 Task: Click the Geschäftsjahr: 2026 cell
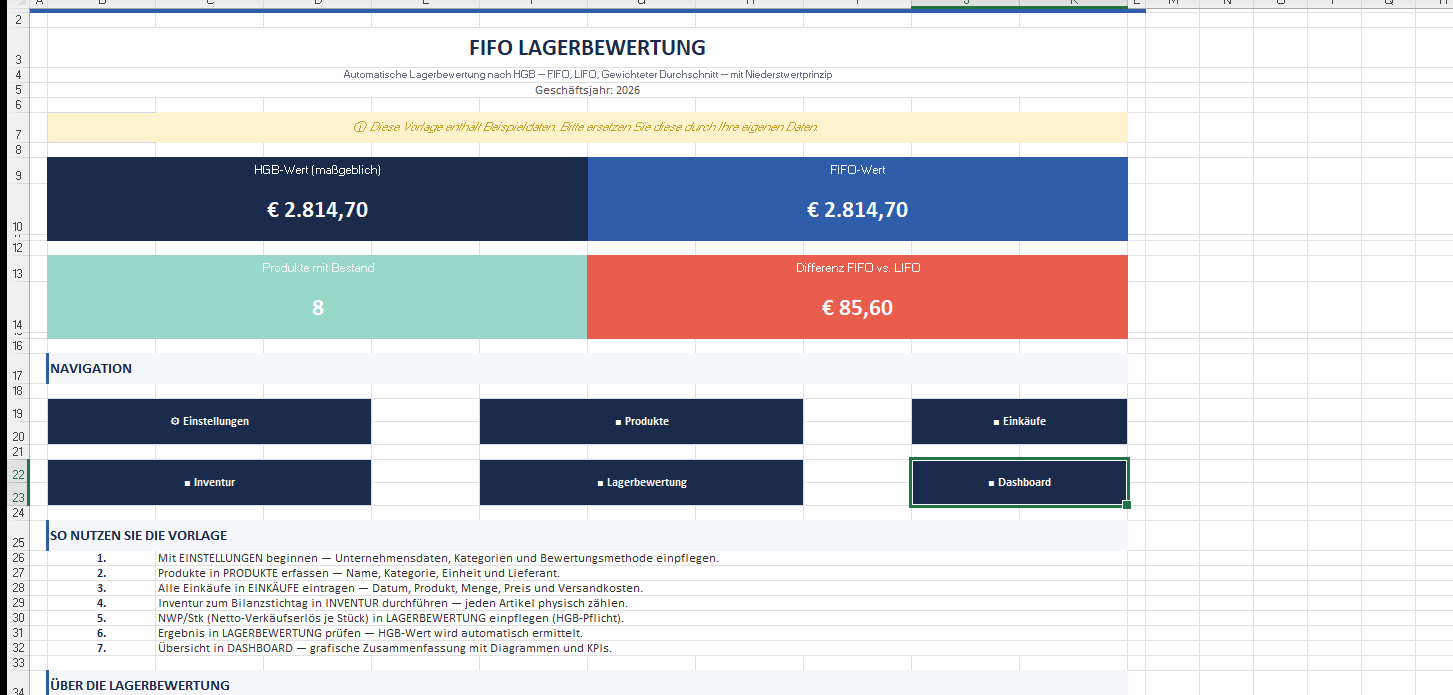(x=587, y=90)
